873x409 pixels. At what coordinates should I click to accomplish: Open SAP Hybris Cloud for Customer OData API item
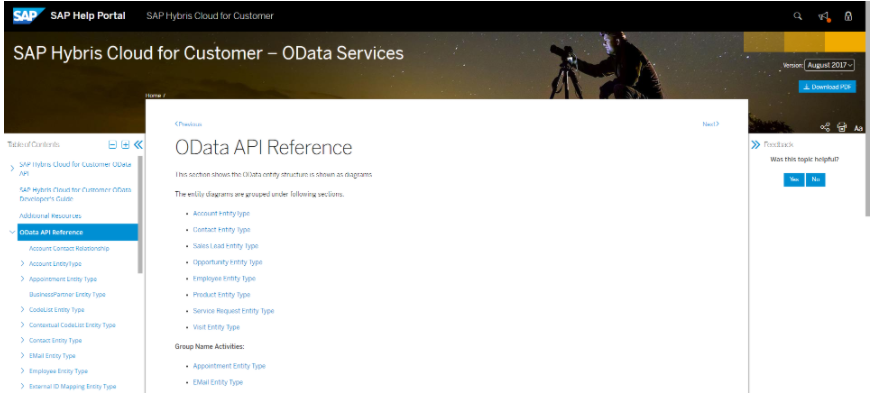tap(75, 169)
